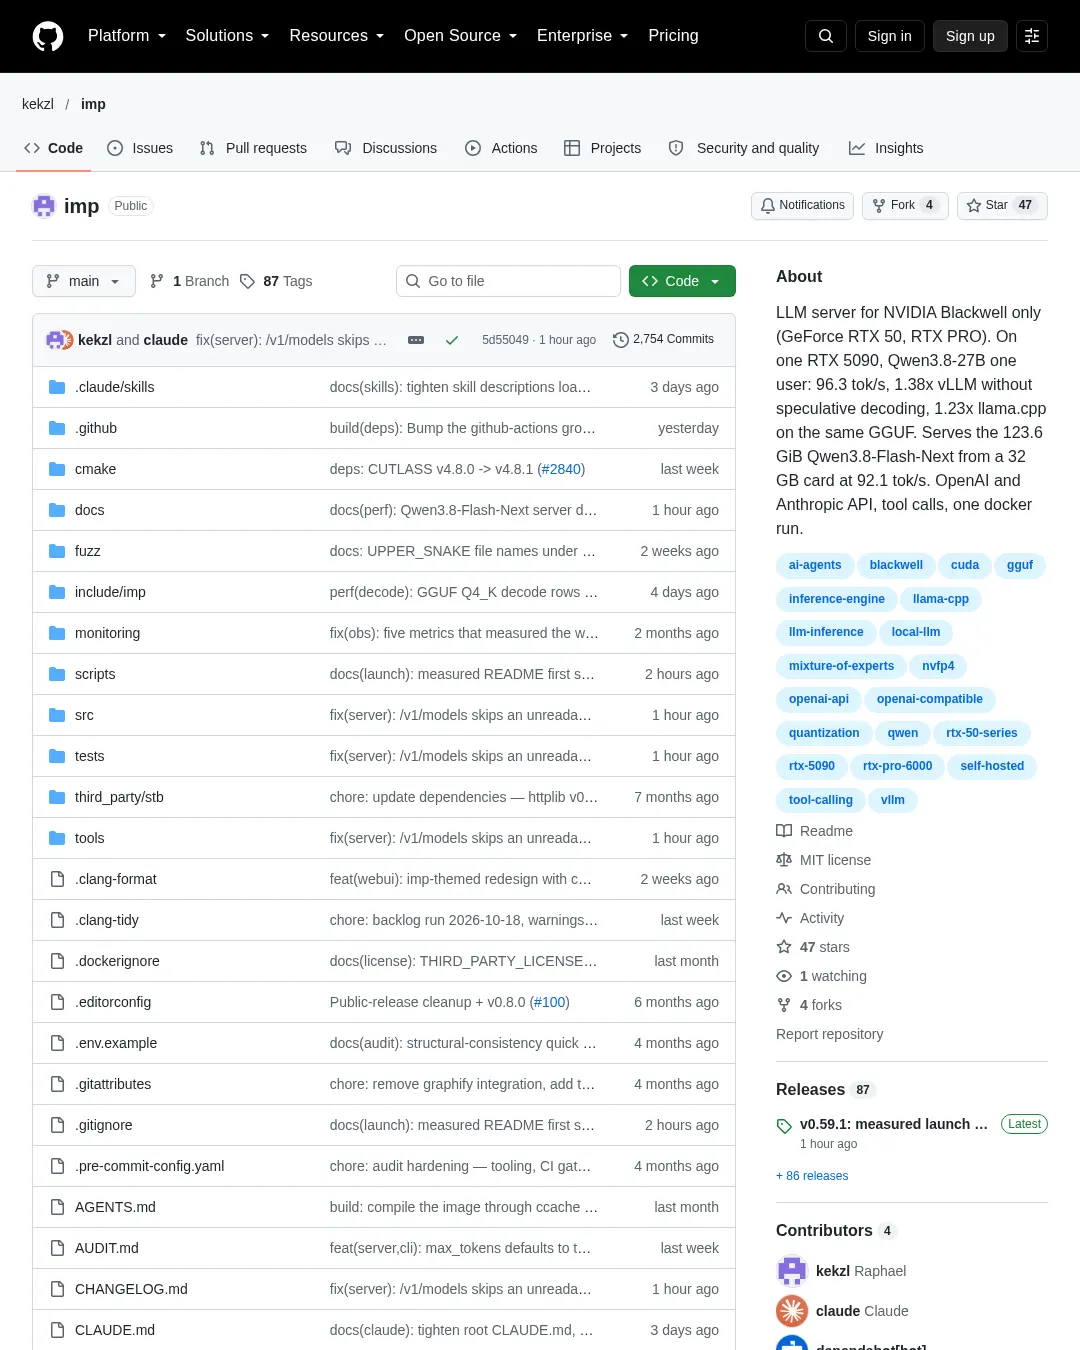Click the Sign in button
This screenshot has height=1350, width=1080.
point(890,36)
